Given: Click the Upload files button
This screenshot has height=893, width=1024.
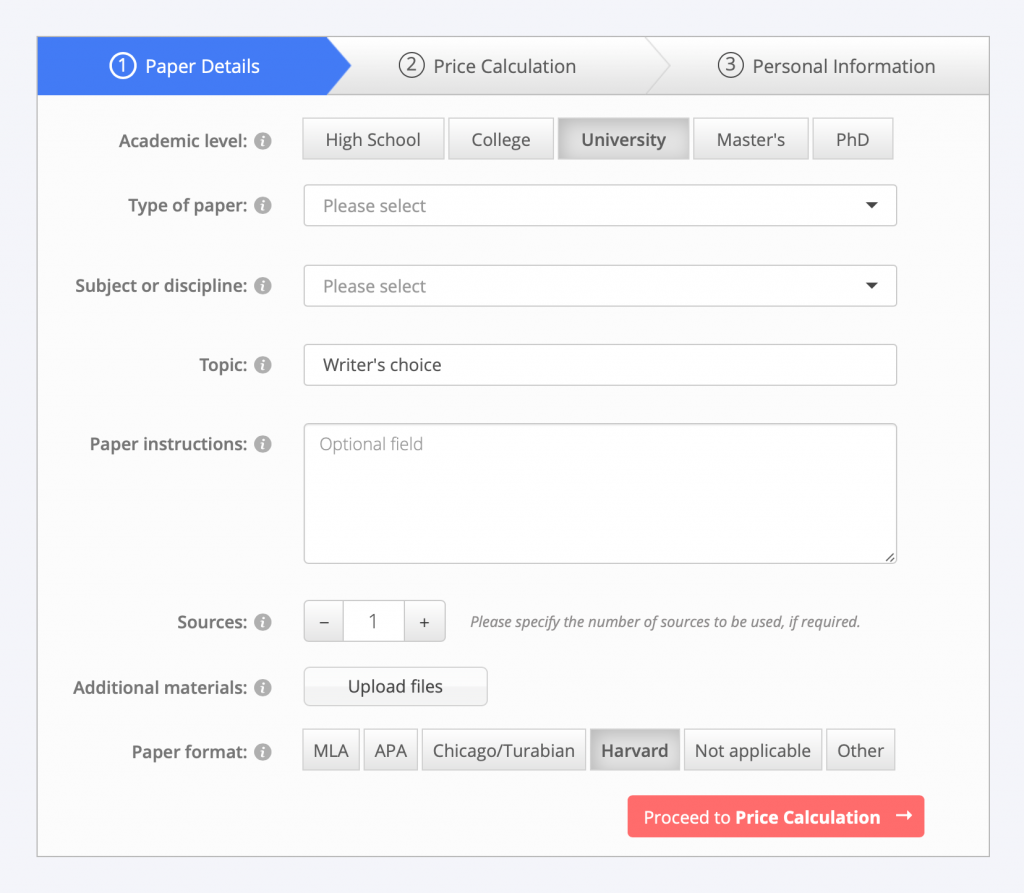Looking at the screenshot, I should tap(395, 687).
